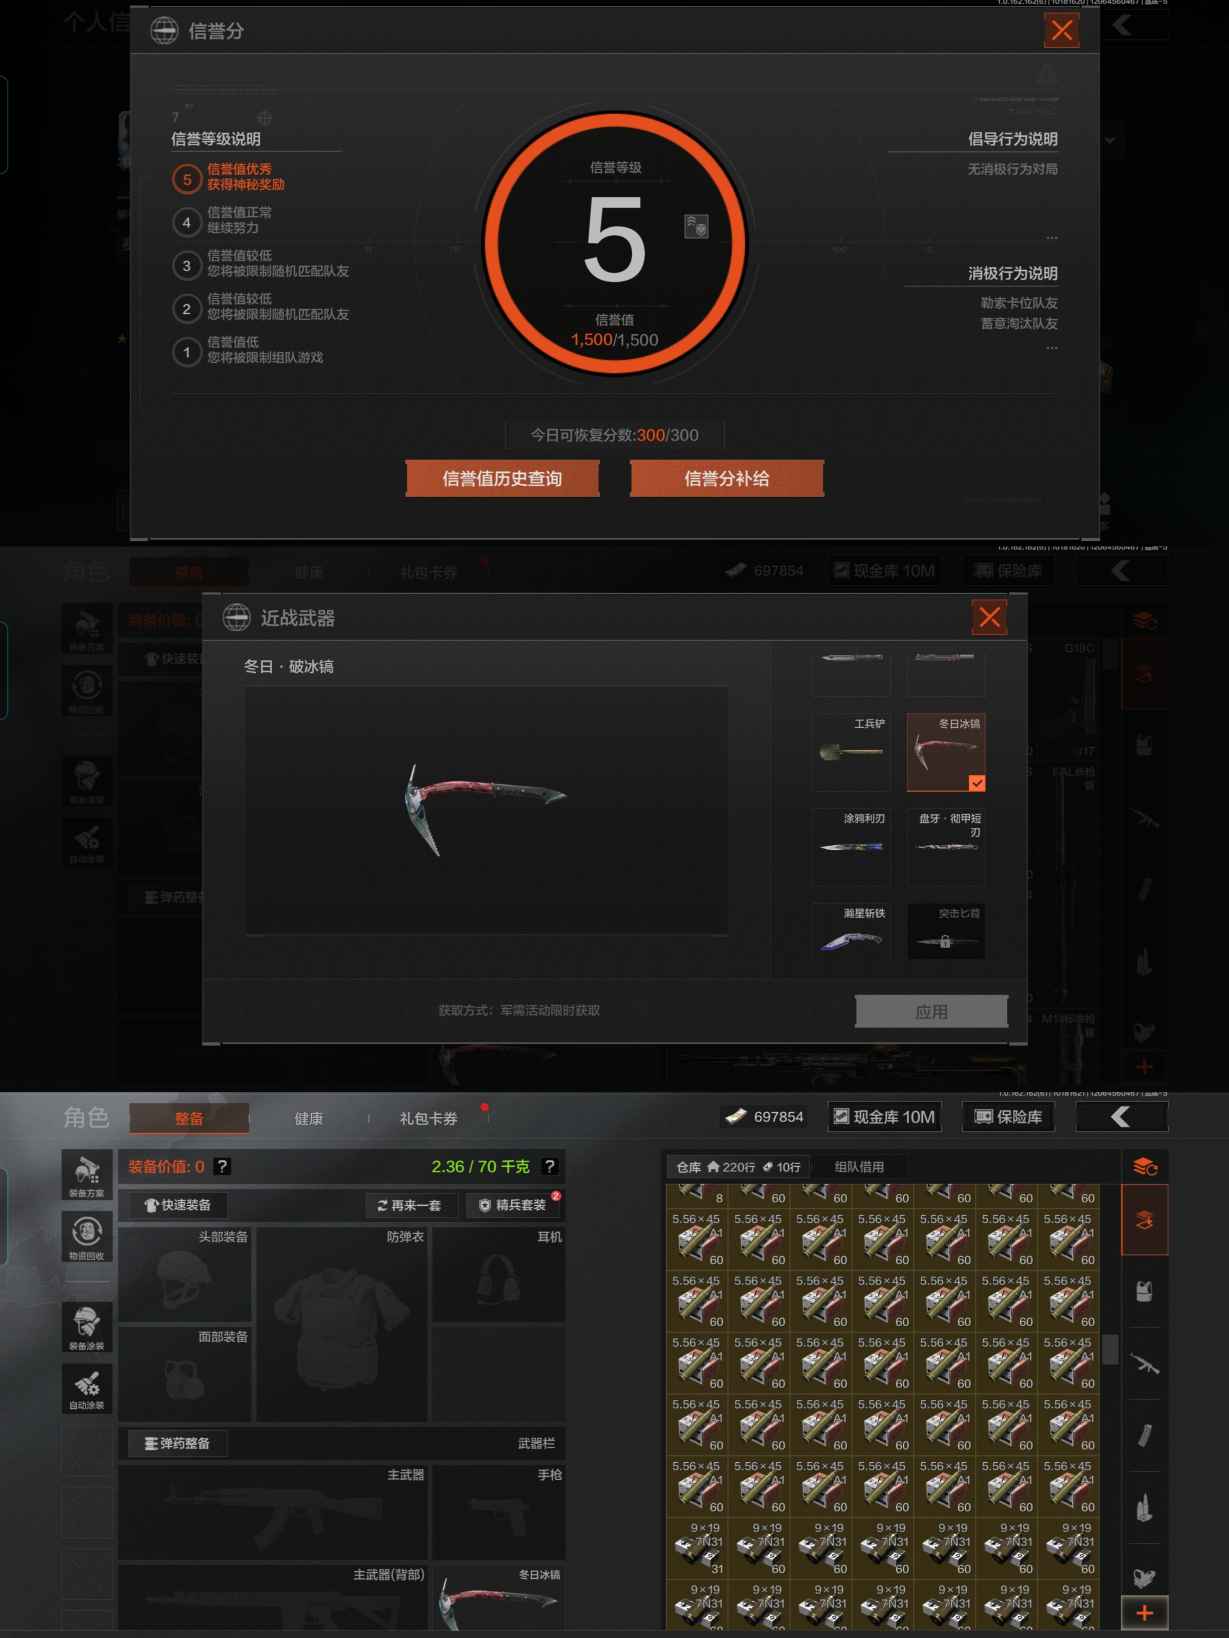Click the 信誉值历史查询 button
1229x1638 pixels.
502,478
